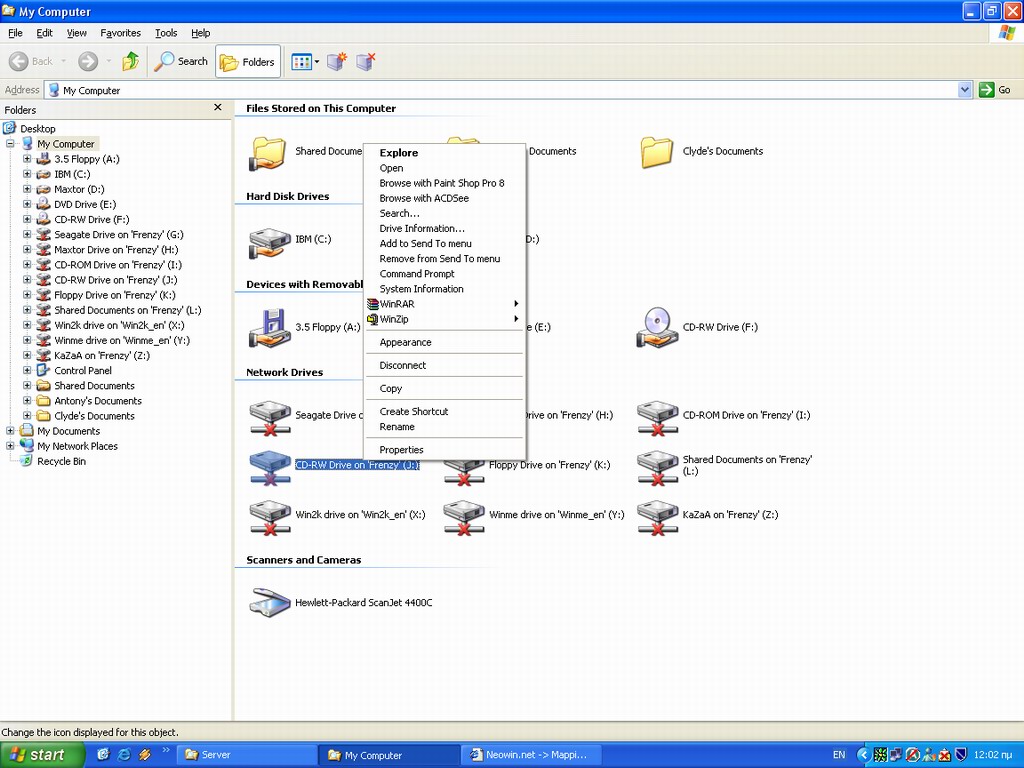Select the CD-RW Drive (F:) icon
The width and height of the screenshot is (1024, 768).
(657, 327)
